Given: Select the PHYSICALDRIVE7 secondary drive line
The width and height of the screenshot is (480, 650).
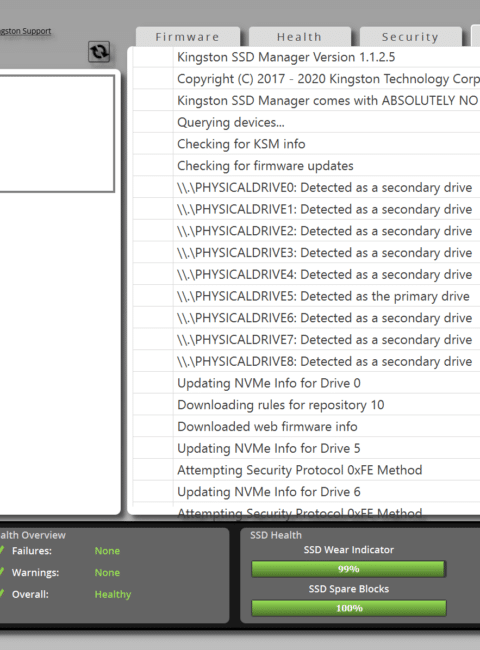Looking at the screenshot, I should click(x=306, y=340).
